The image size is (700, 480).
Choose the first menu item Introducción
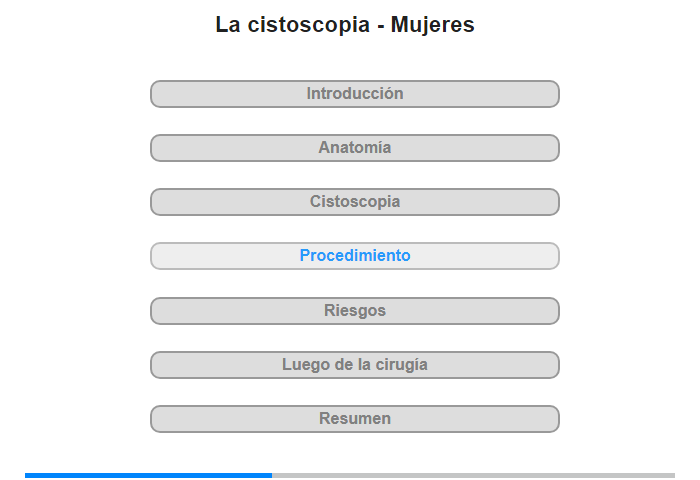pyautogui.click(x=354, y=94)
